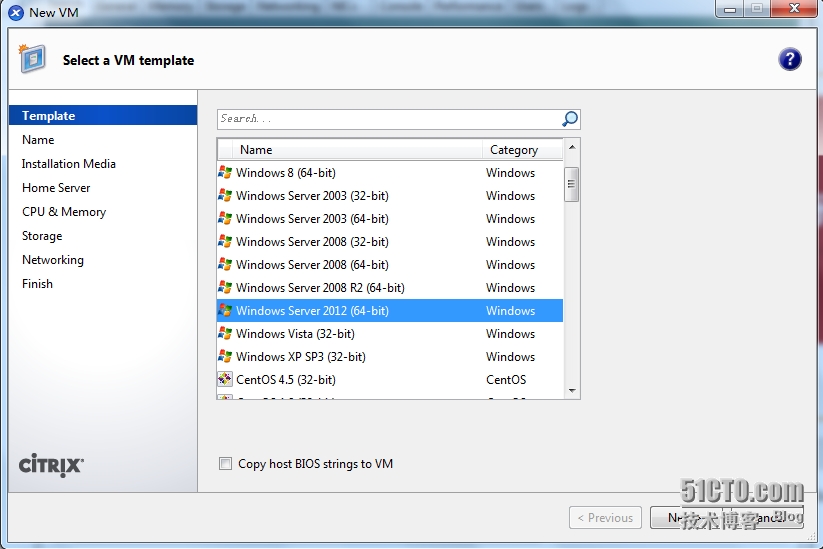This screenshot has width=823, height=549.
Task: Minimize the New VM window
Action: [730, 9]
